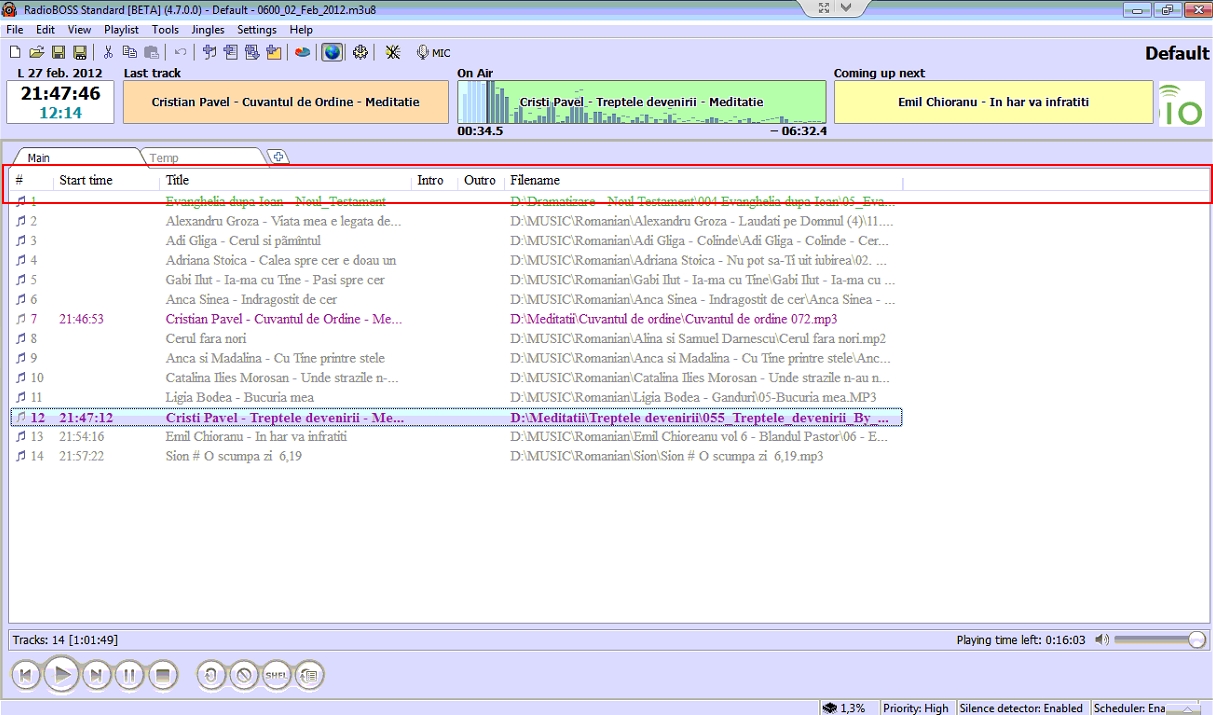The width and height of the screenshot is (1213, 715).
Task: Click the Priority: High status bar entry
Action: [x=916, y=708]
